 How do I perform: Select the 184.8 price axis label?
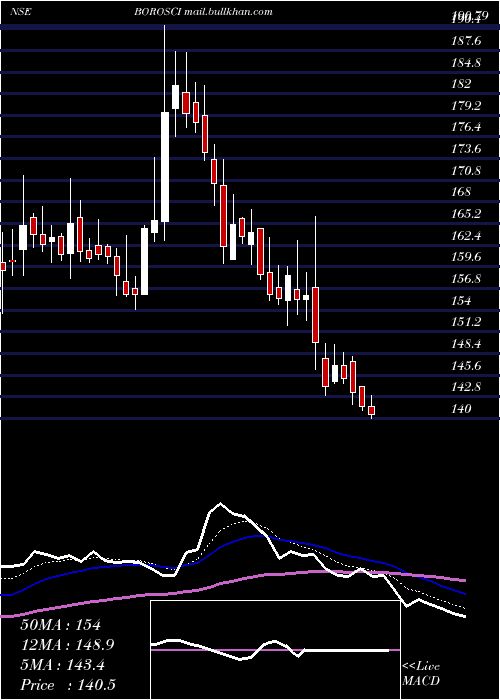466,62
